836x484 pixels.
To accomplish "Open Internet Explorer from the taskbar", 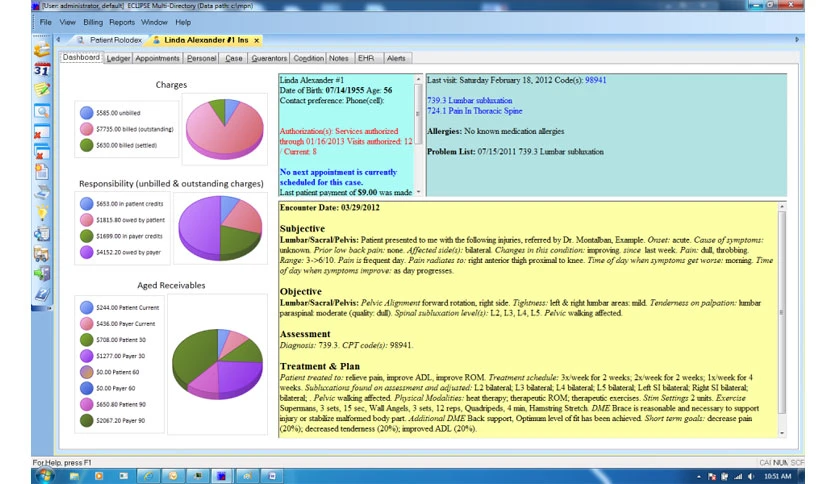I will [148, 476].
